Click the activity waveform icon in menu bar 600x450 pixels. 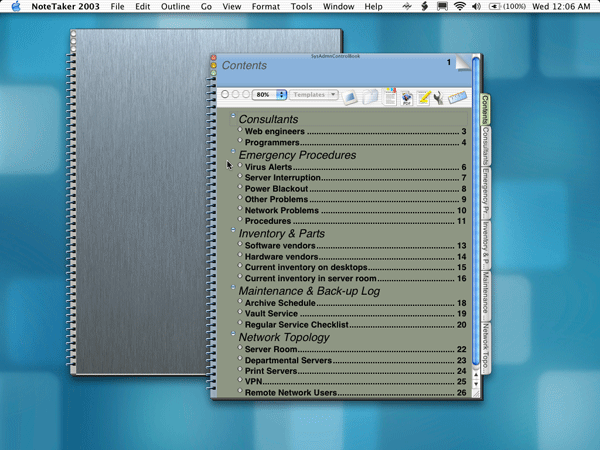coord(407,6)
